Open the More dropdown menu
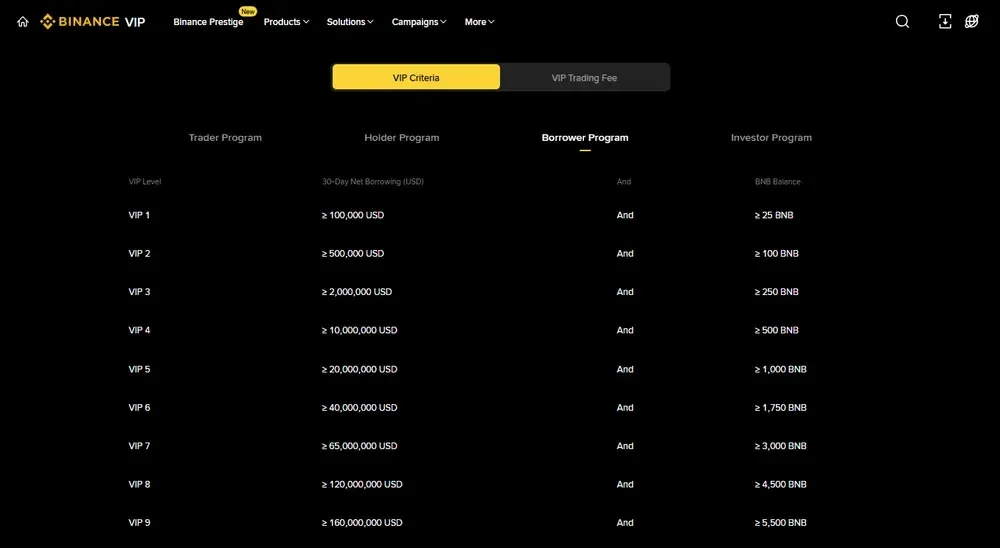 (x=479, y=22)
